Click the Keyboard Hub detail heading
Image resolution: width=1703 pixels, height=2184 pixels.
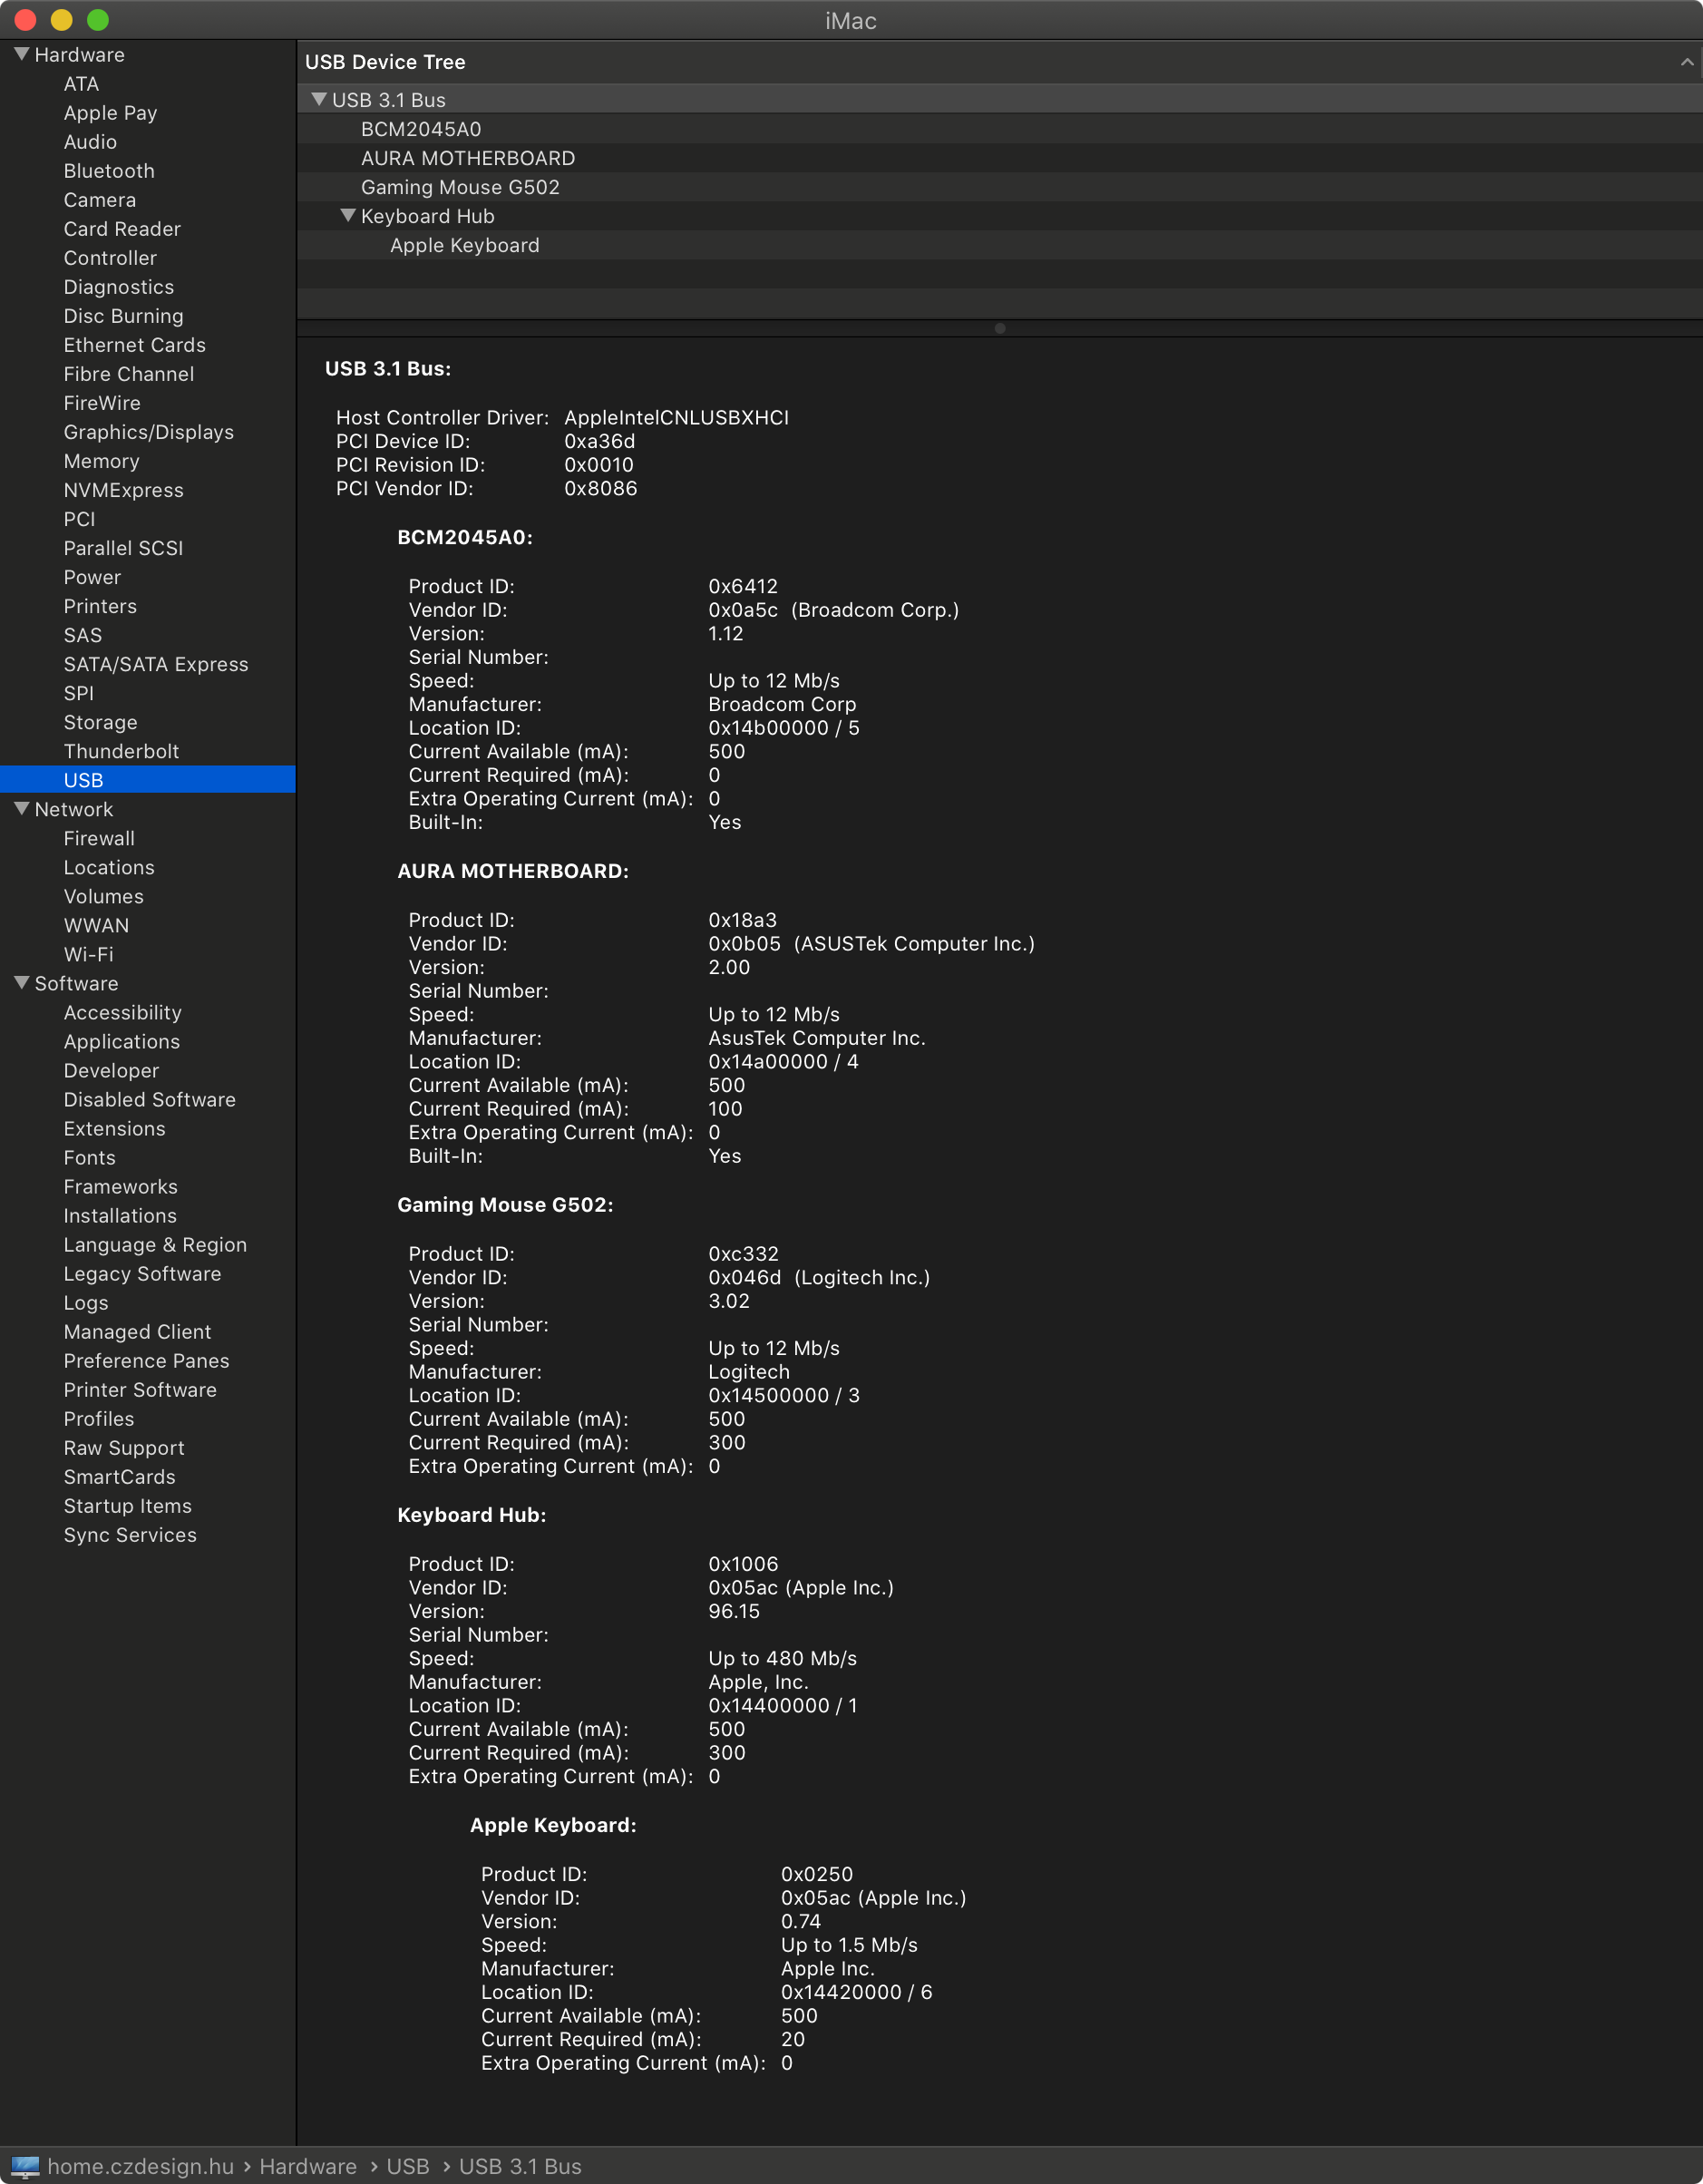click(x=472, y=1515)
